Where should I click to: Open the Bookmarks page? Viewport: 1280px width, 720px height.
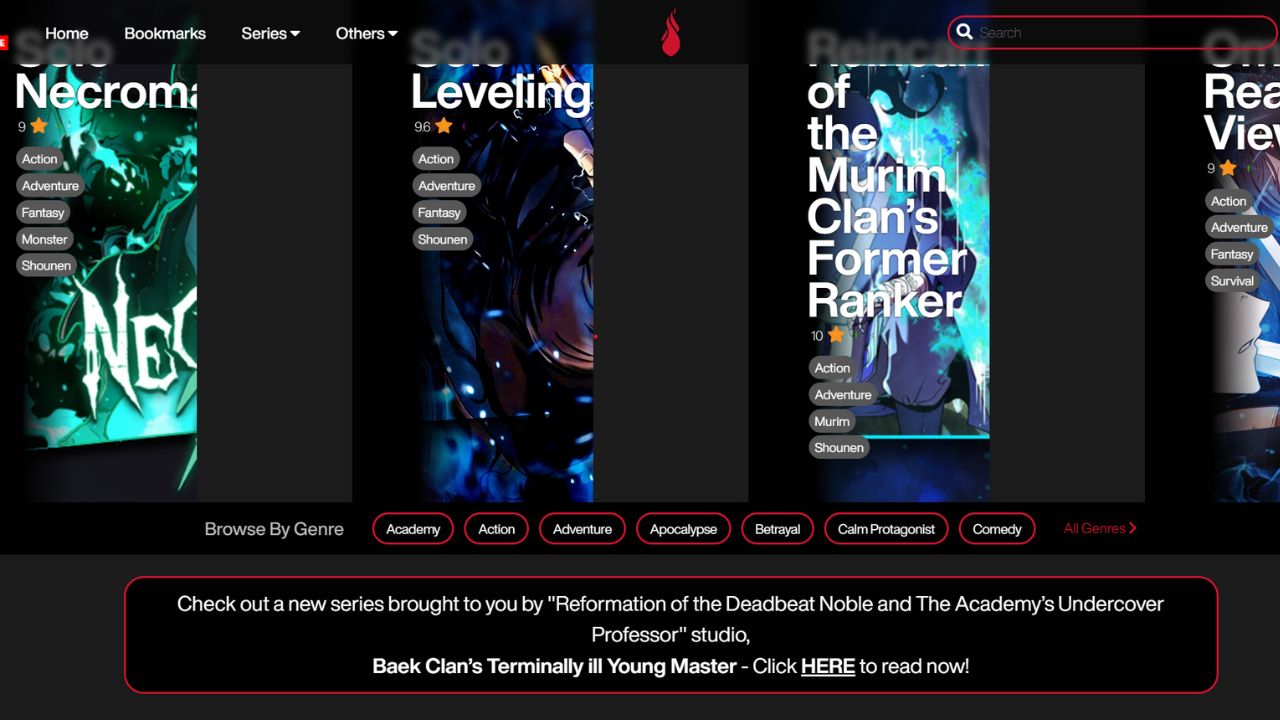[165, 33]
